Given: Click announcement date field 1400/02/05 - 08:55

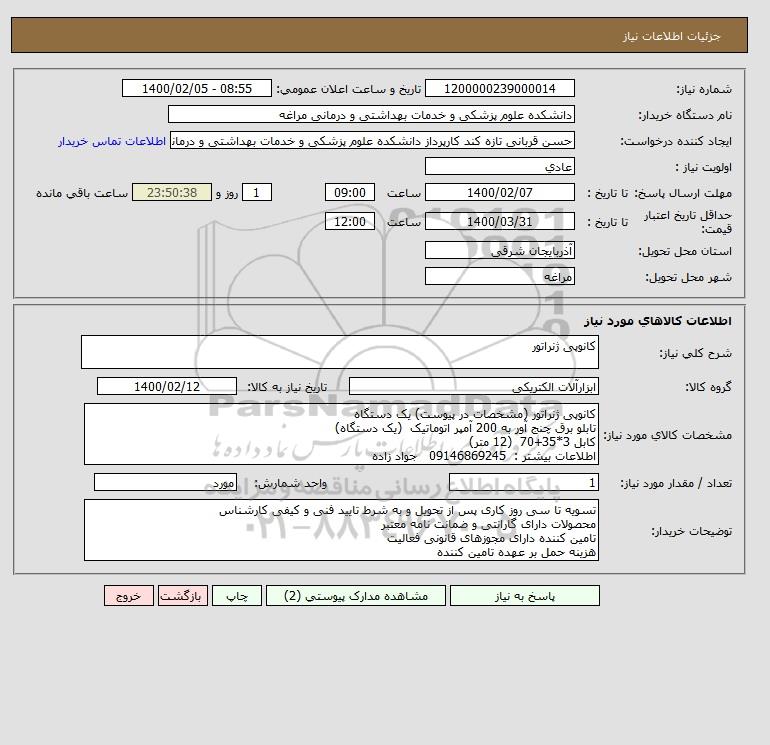Looking at the screenshot, I should pyautogui.click(x=196, y=88).
